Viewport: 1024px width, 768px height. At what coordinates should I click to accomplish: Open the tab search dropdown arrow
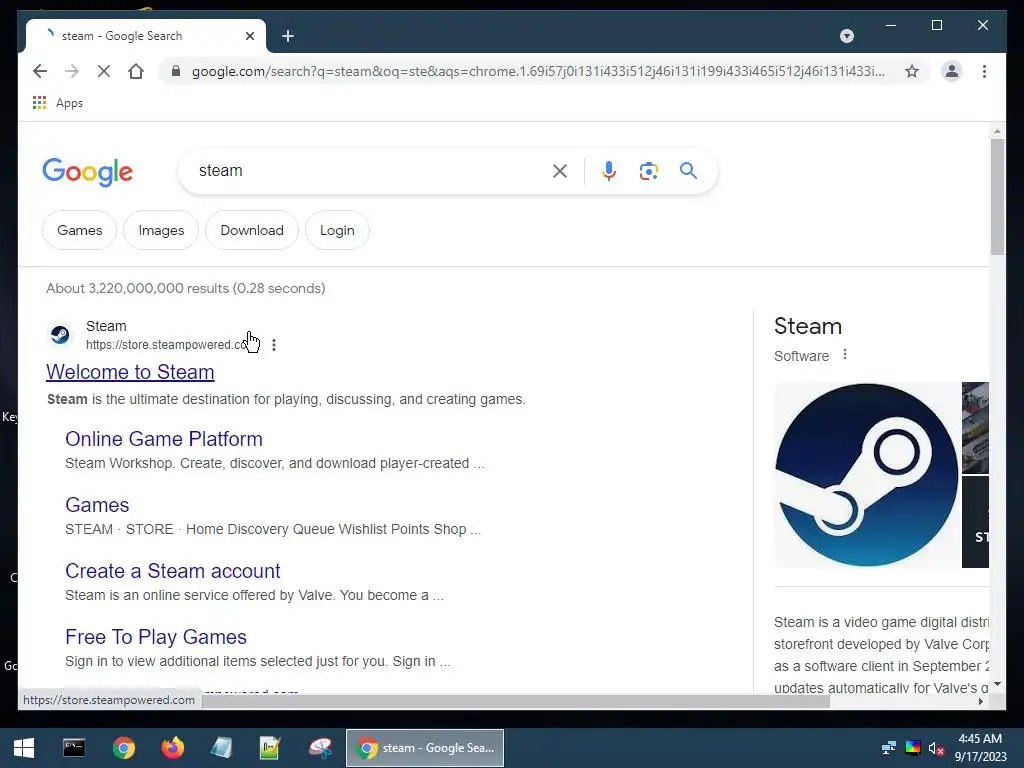[846, 36]
